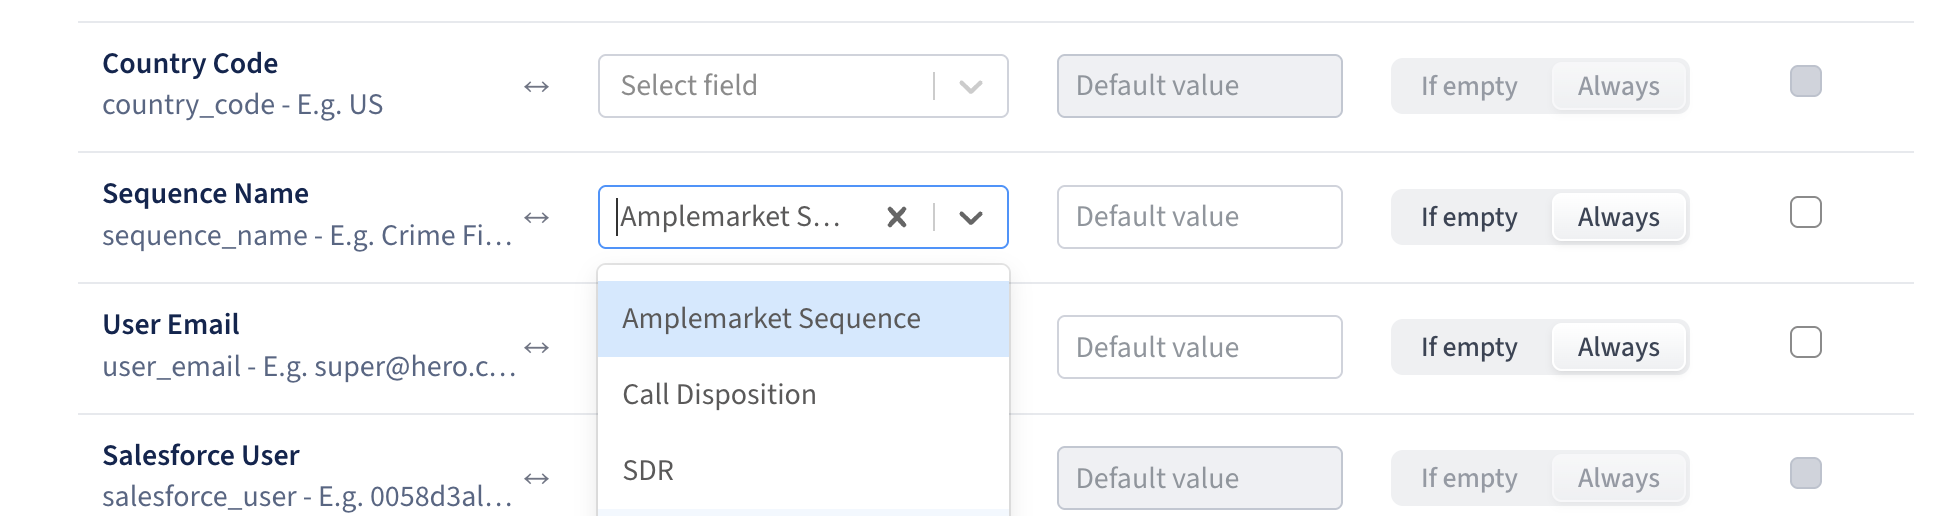Tick the checkbox in the Country Code row
This screenshot has height=516, width=1934.
1805,81
